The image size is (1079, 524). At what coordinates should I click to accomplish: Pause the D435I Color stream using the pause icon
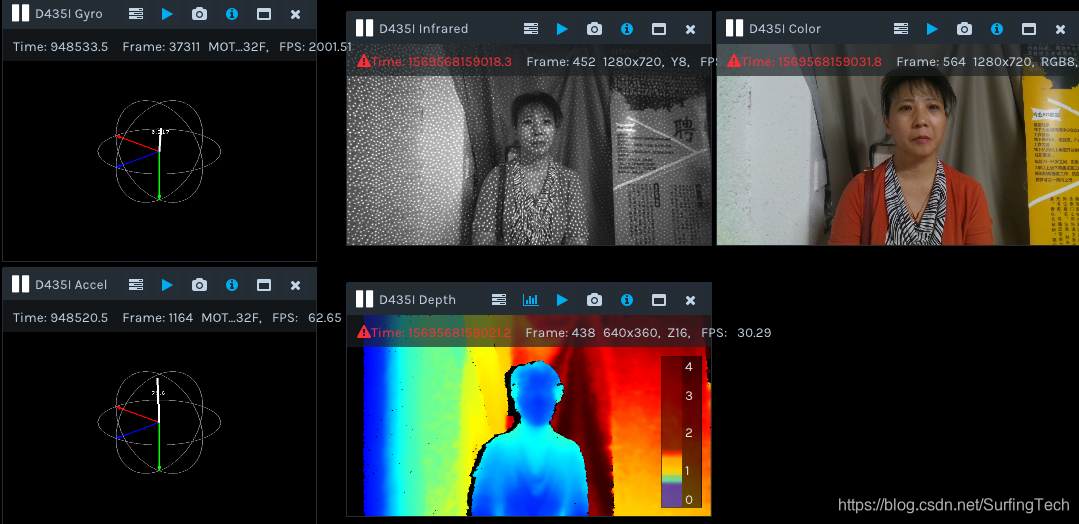pos(734,28)
